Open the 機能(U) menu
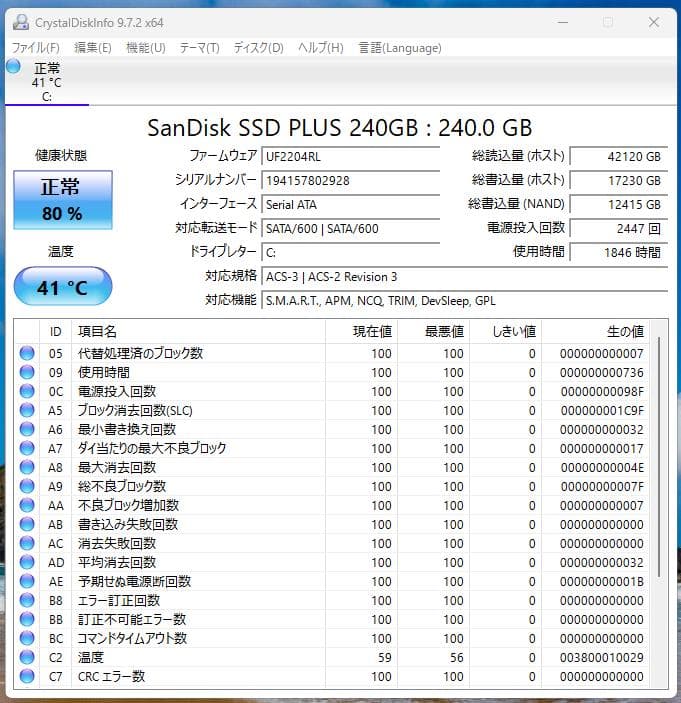This screenshot has height=703, width=681. [146, 48]
